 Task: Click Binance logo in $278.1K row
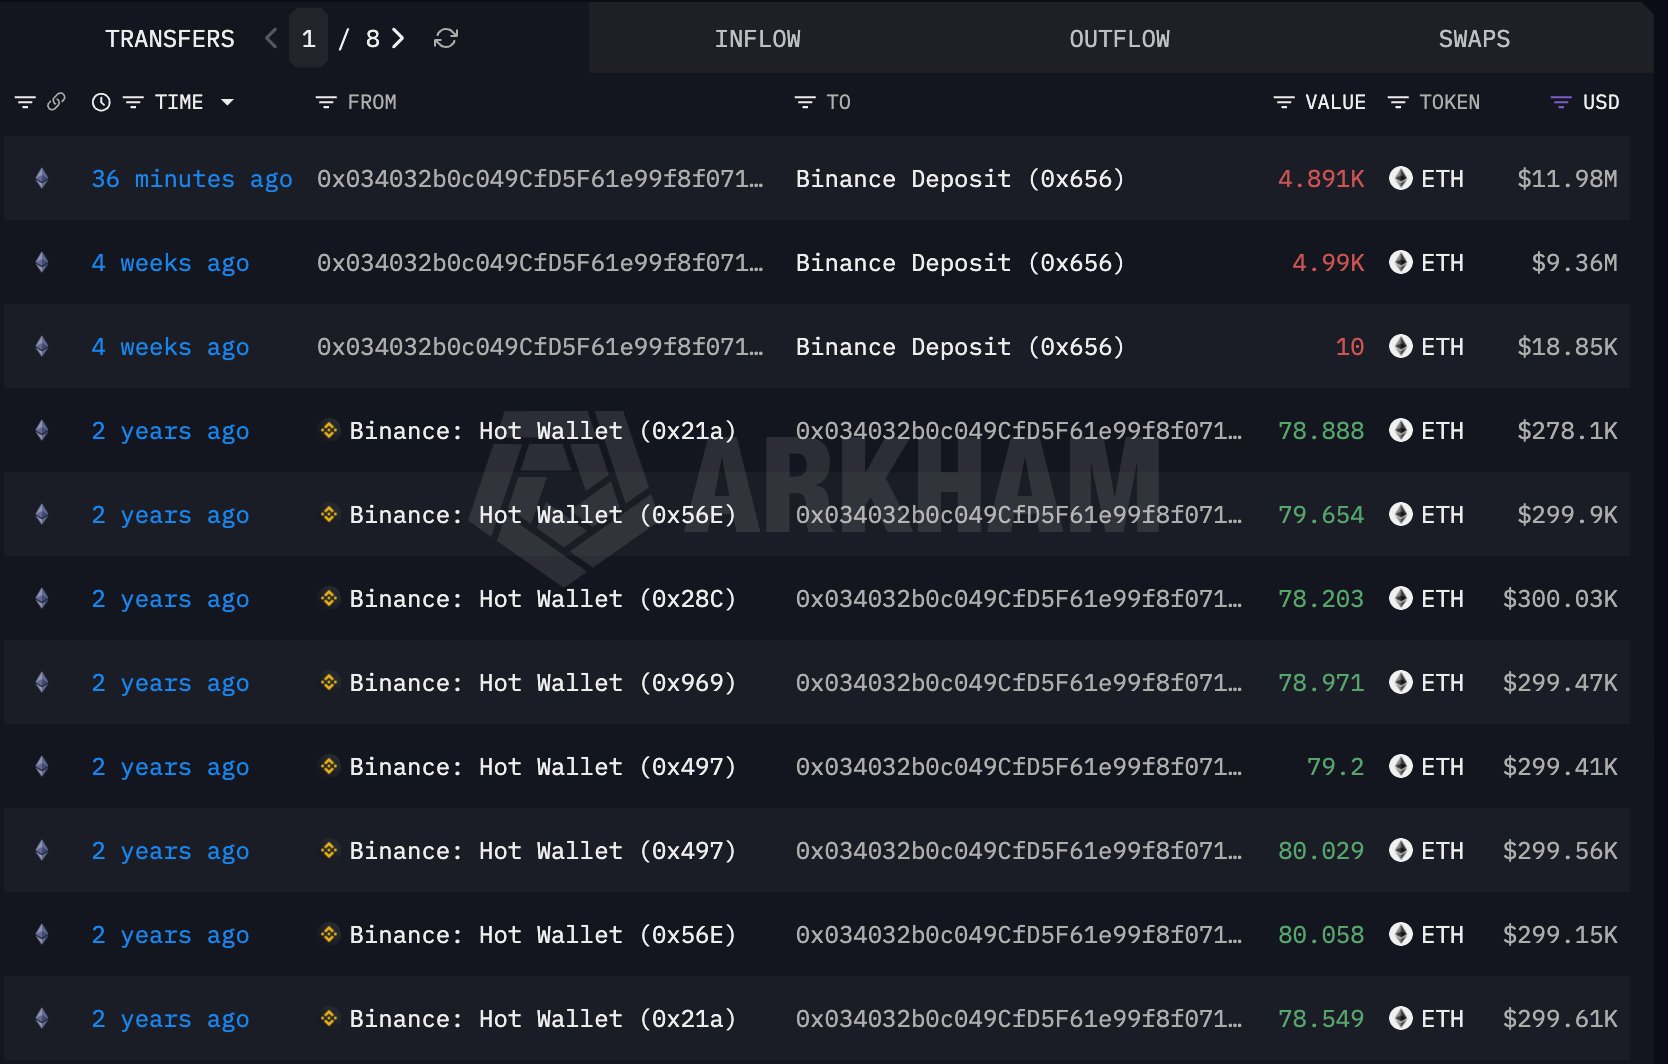329,430
